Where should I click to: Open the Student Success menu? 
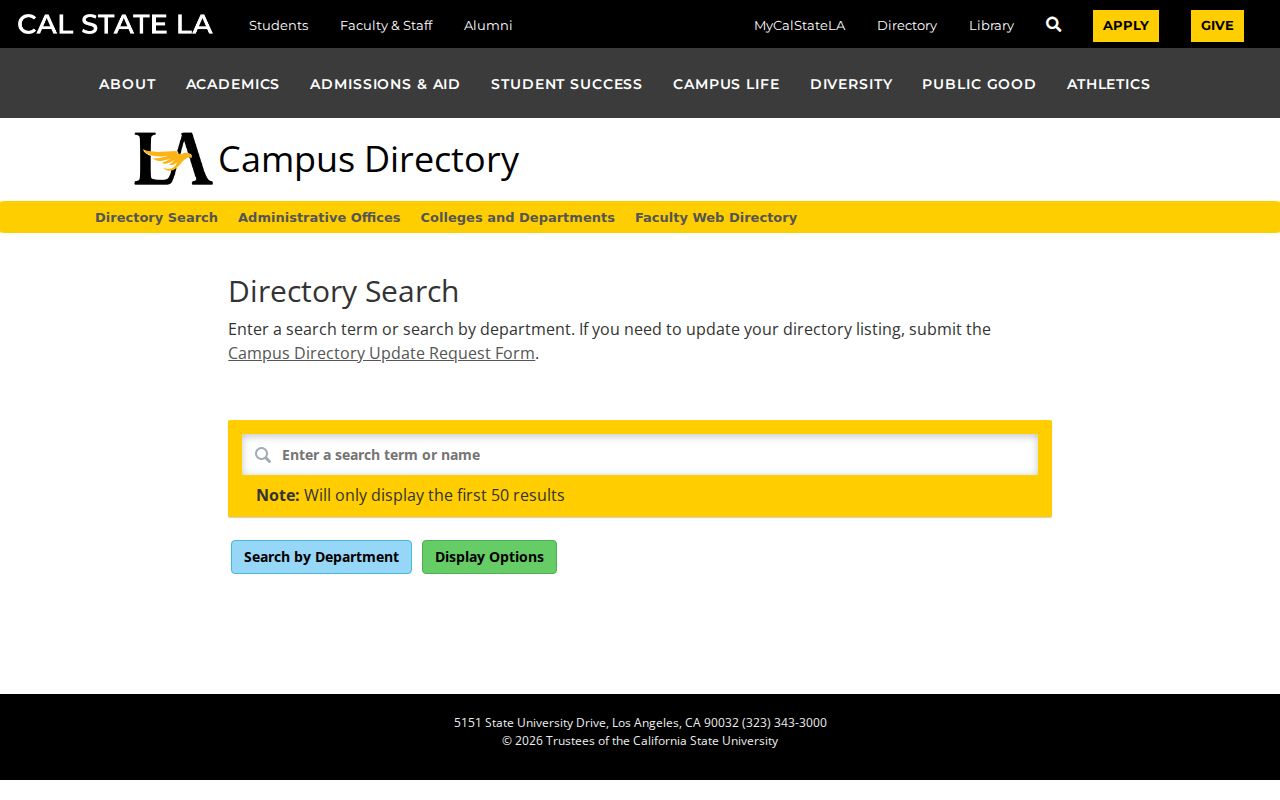567,84
